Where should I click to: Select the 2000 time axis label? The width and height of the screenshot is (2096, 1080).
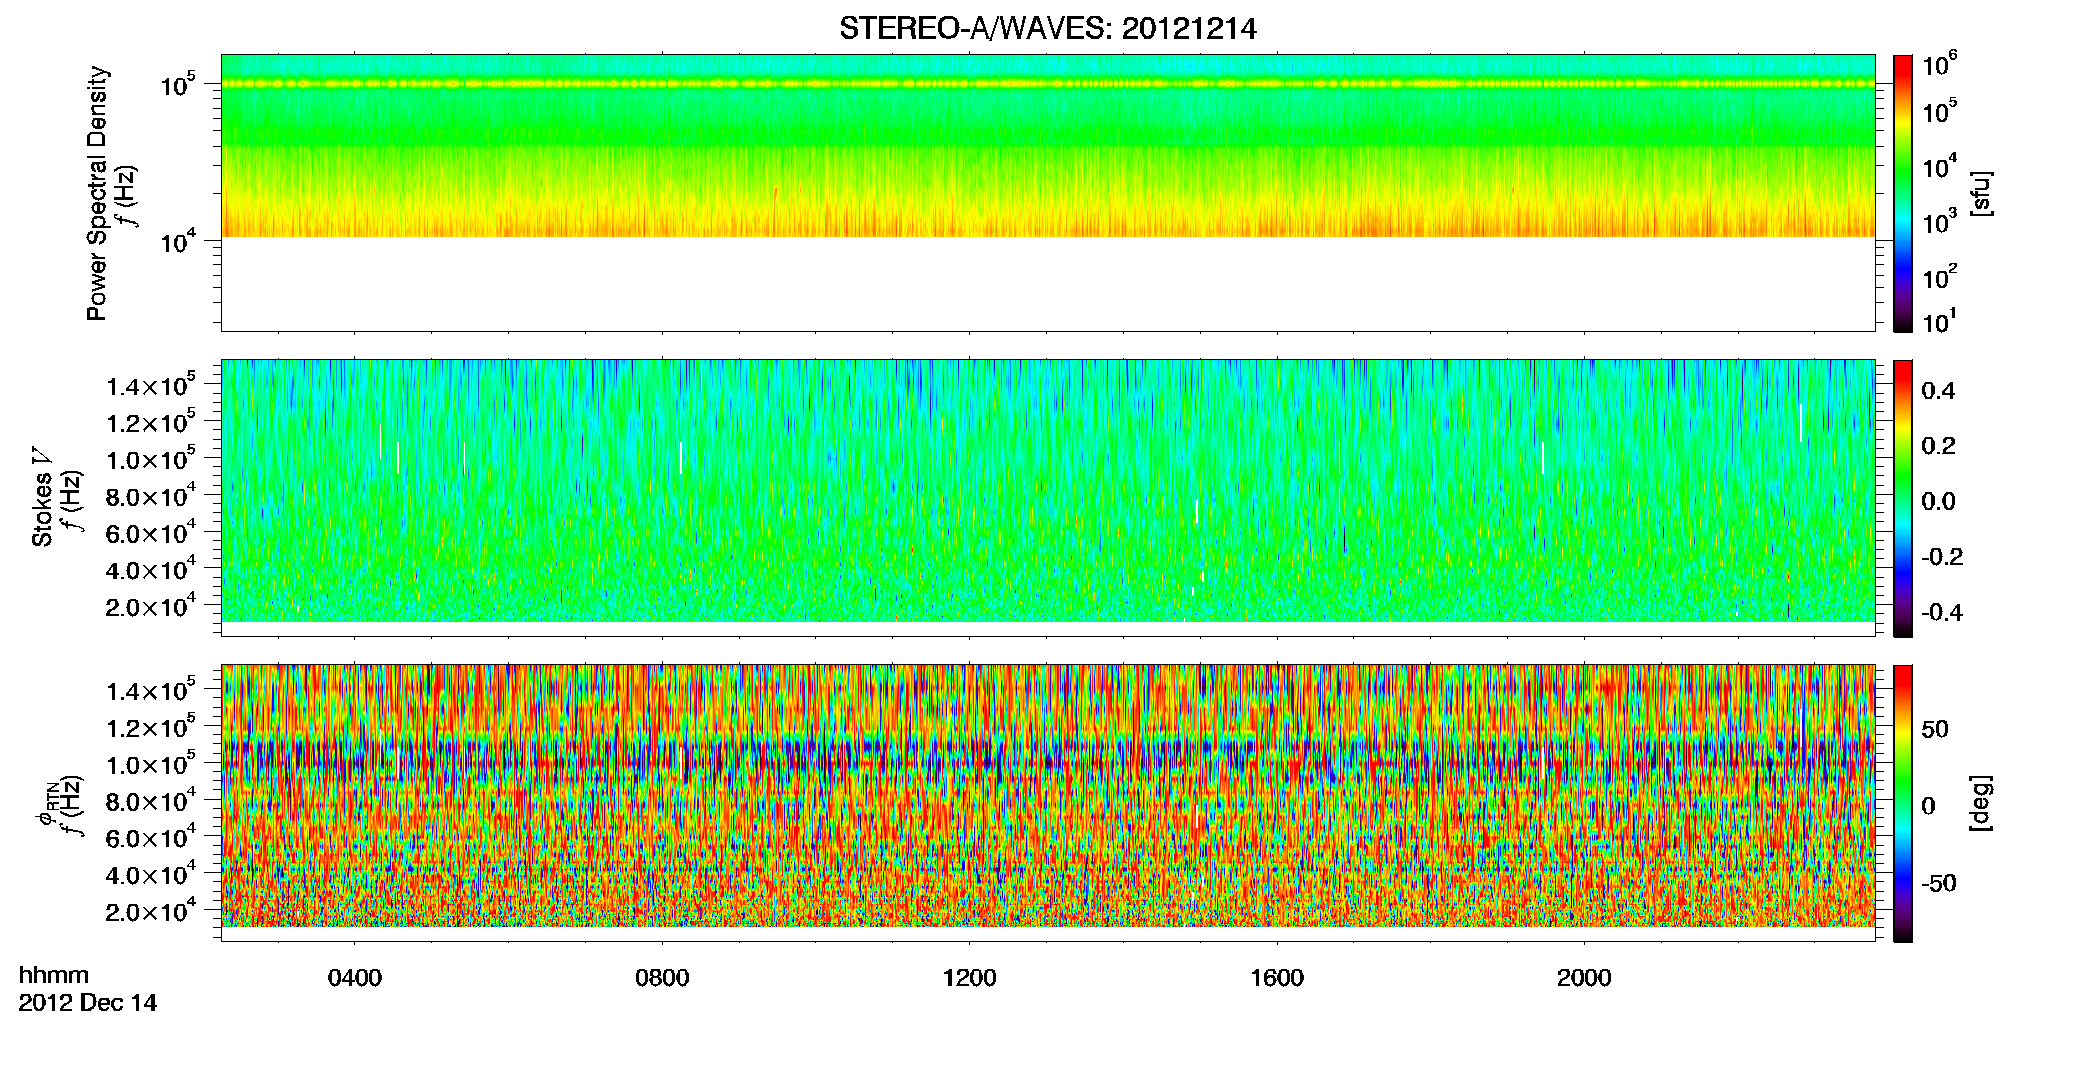1584,978
